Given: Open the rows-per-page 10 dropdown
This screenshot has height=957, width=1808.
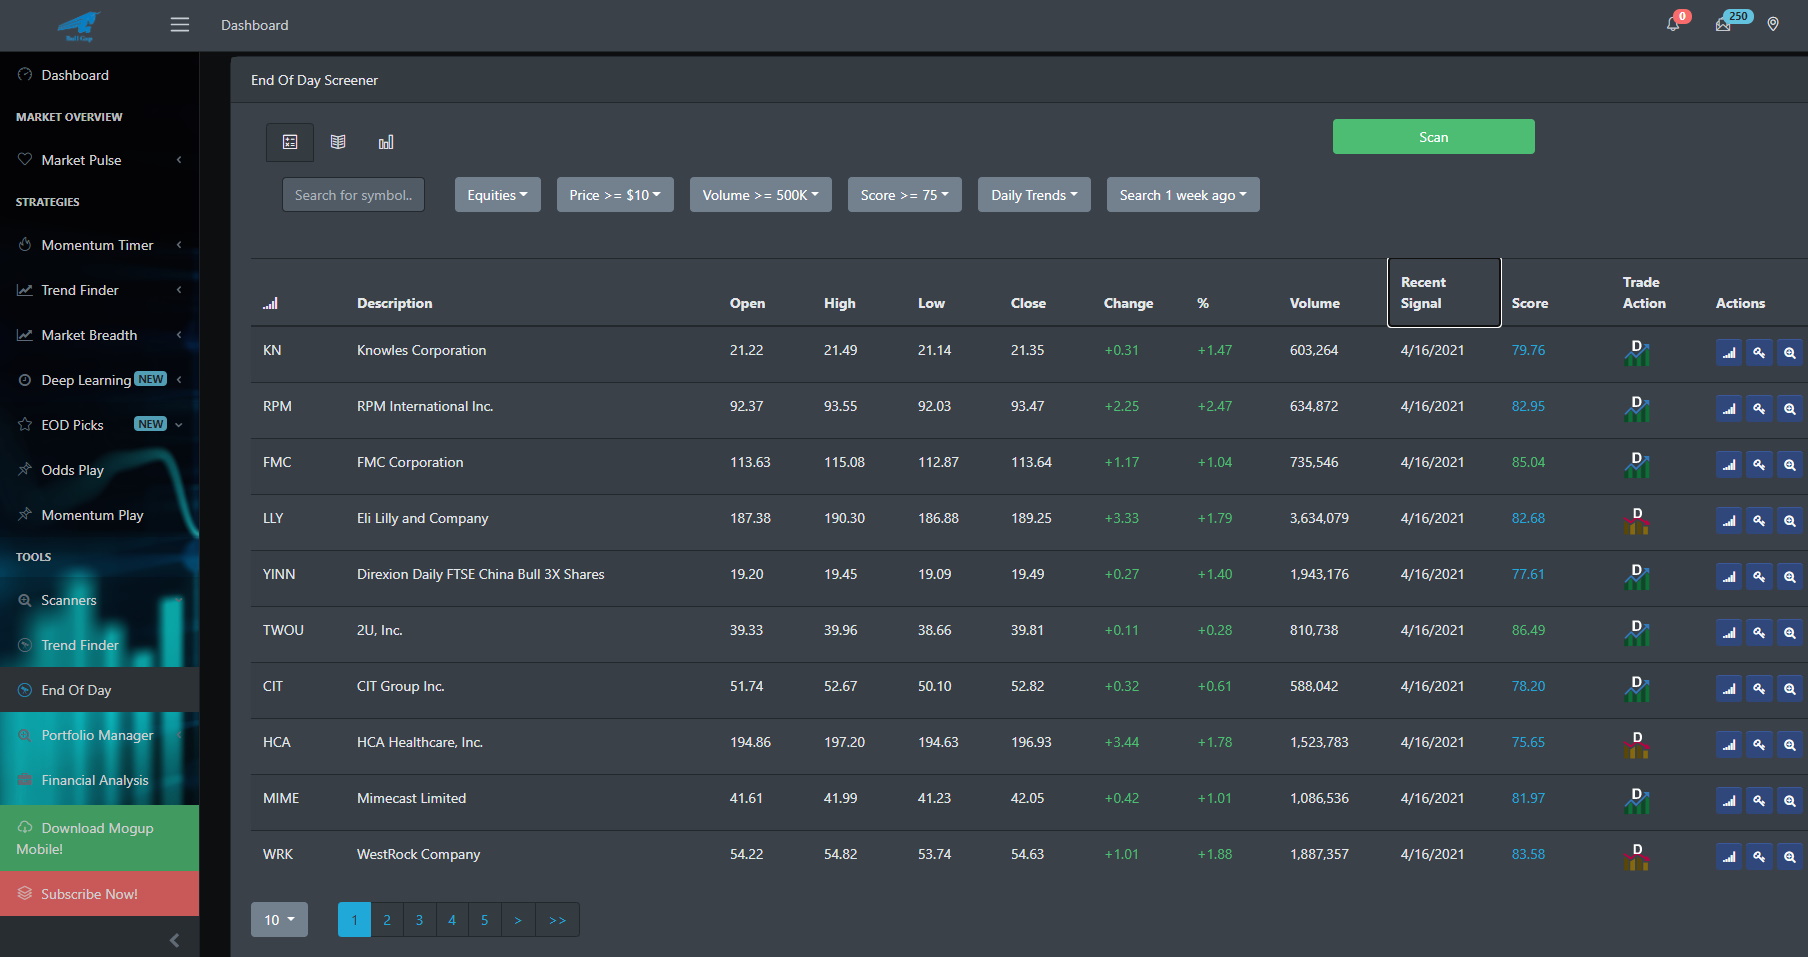Looking at the screenshot, I should [x=279, y=920].
